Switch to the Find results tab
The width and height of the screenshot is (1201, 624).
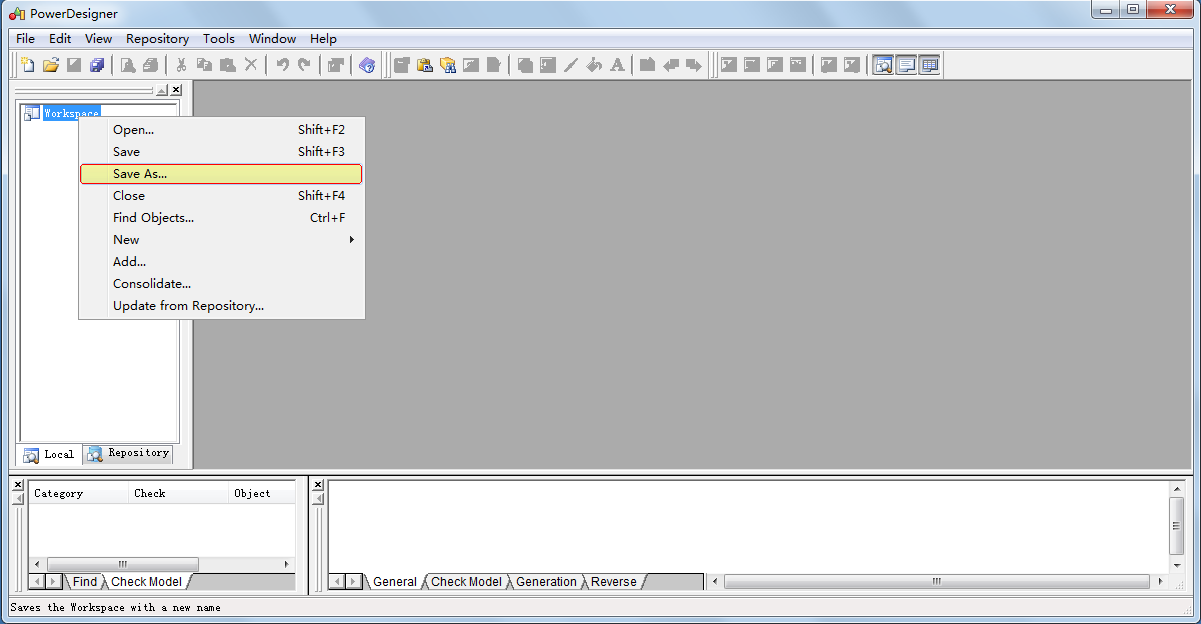85,582
